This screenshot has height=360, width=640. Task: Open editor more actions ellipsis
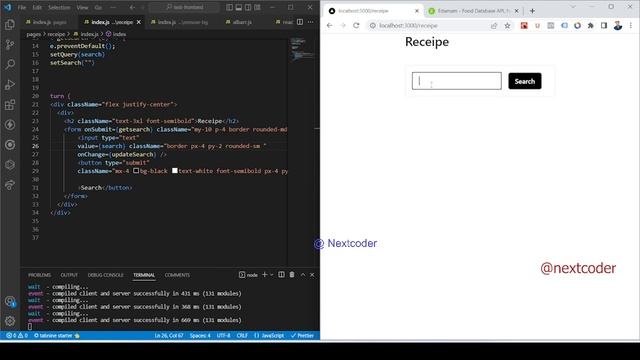(x=311, y=22)
